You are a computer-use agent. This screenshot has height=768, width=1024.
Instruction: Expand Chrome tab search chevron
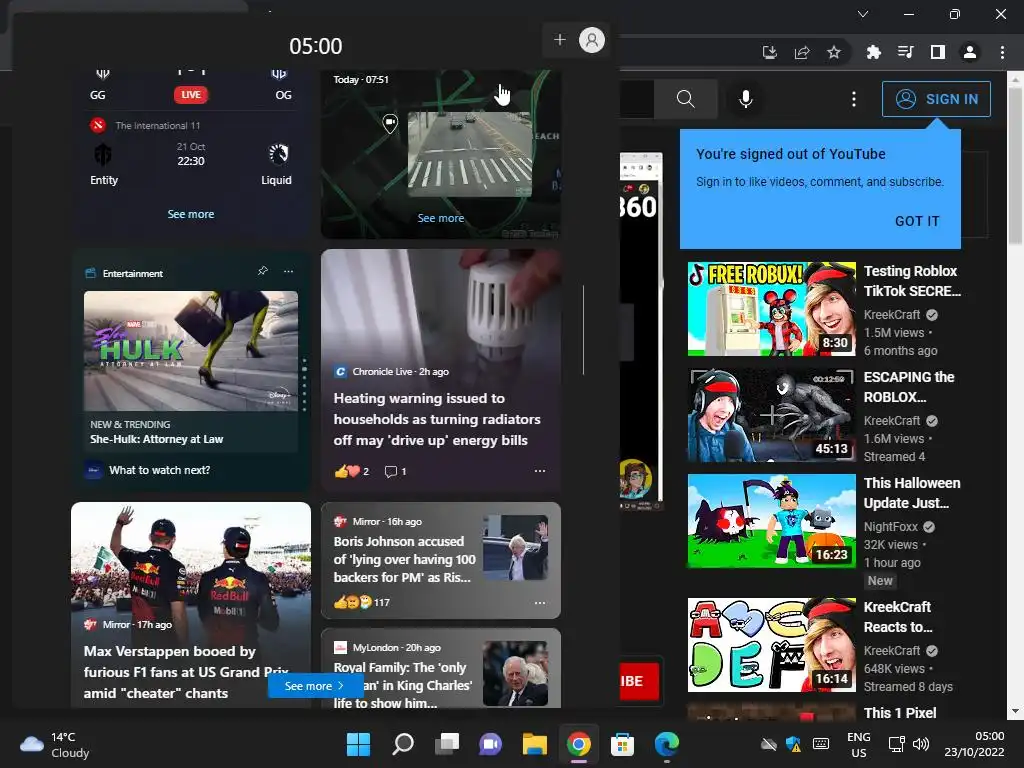(863, 14)
